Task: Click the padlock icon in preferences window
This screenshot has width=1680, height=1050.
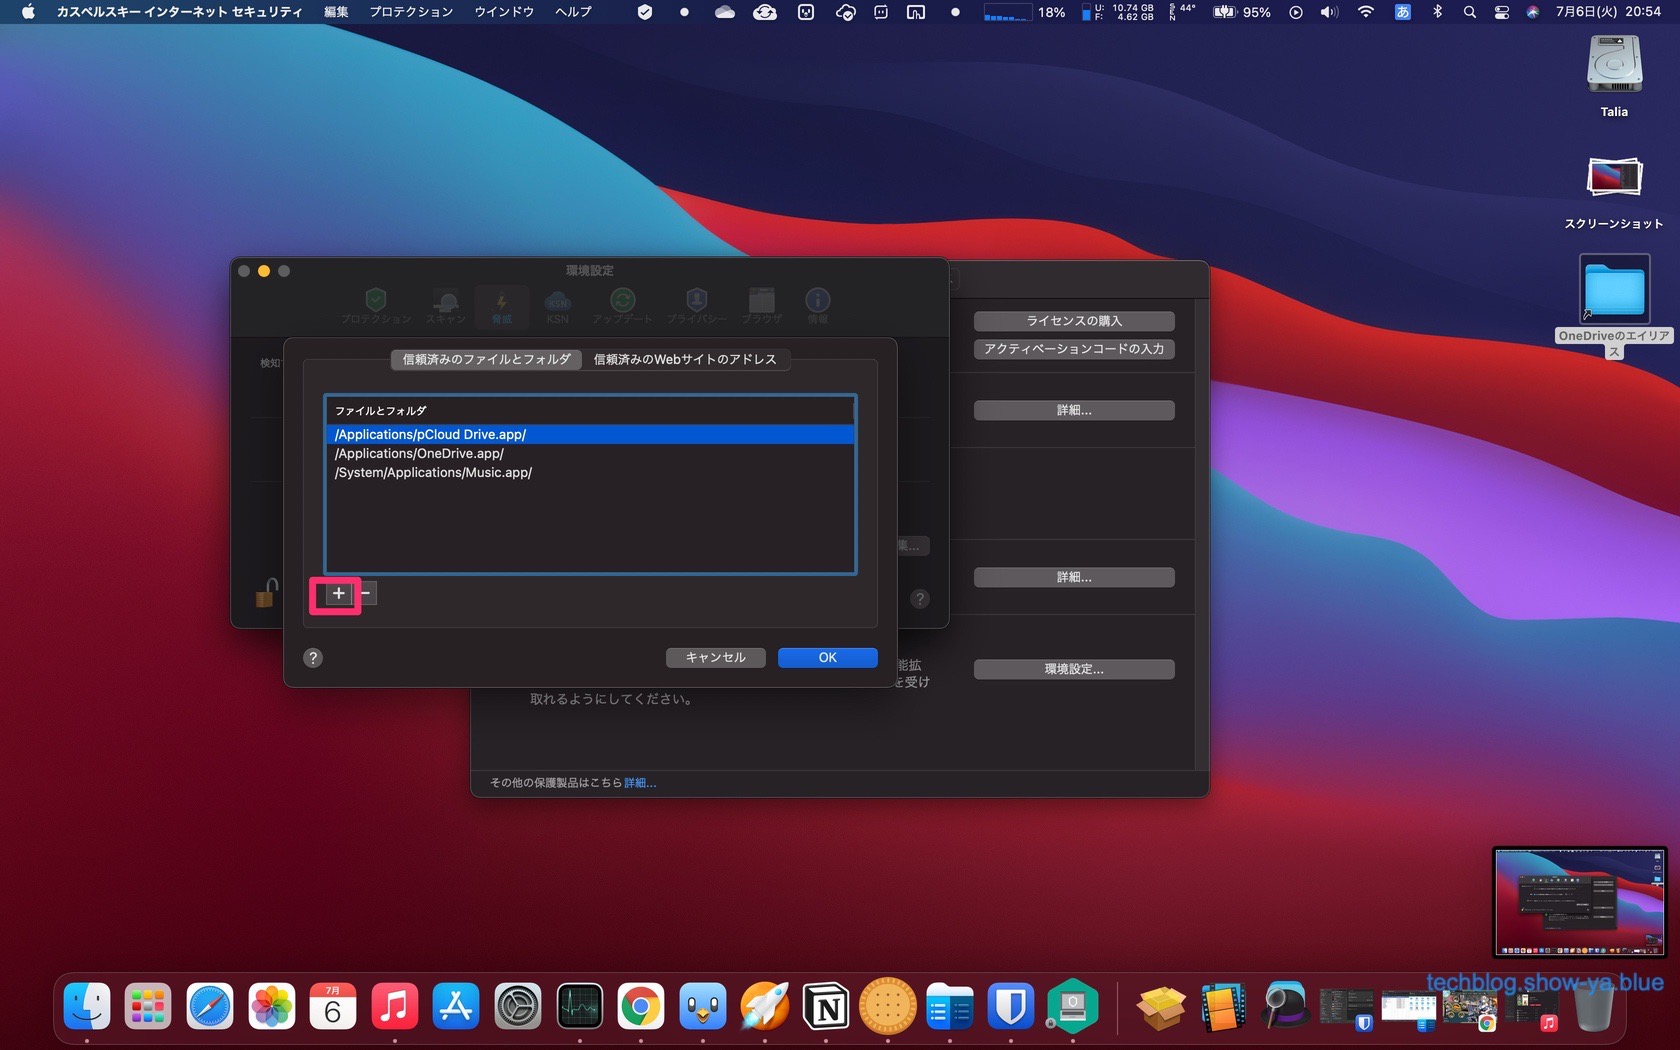Action: click(x=266, y=593)
